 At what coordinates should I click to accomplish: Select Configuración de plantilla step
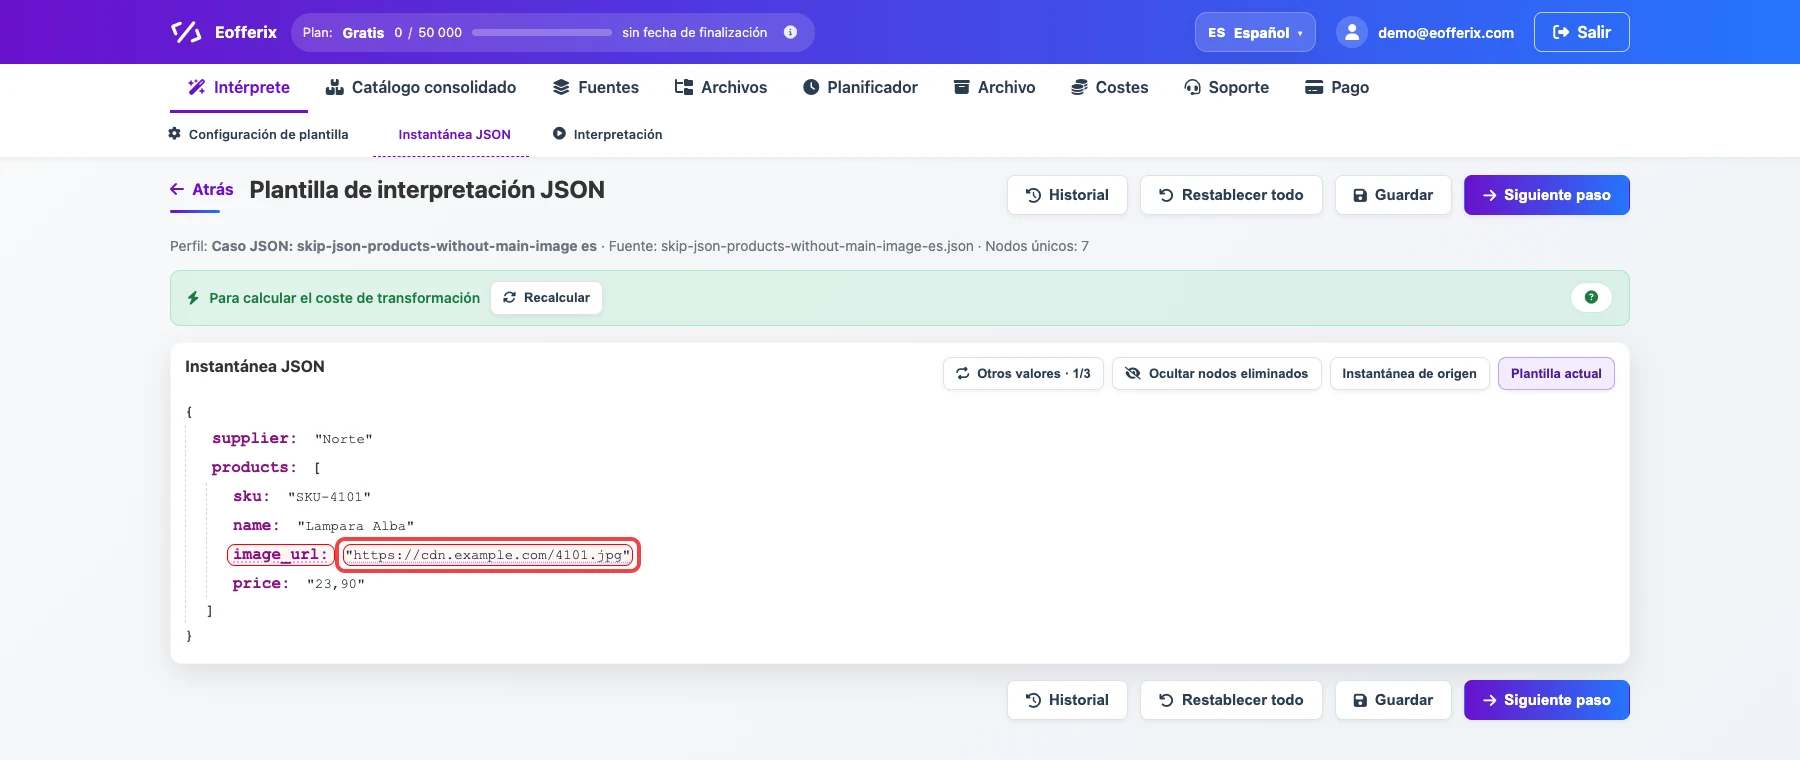click(258, 134)
